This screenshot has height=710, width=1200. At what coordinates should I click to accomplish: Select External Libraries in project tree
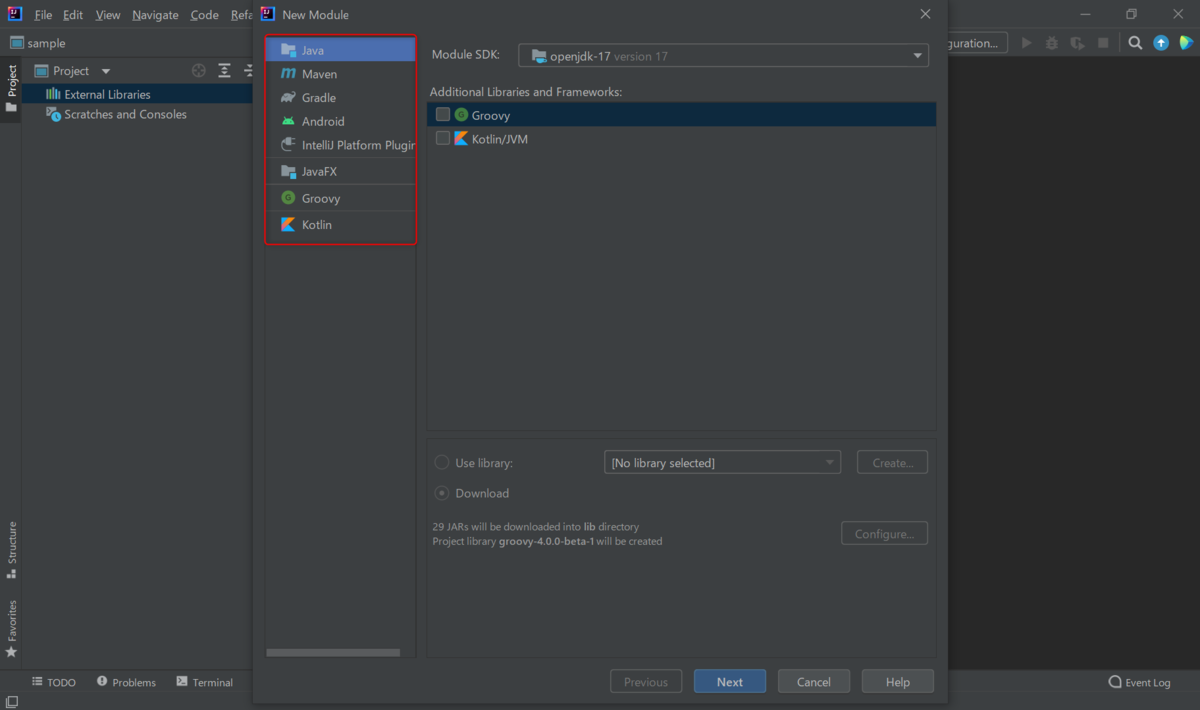107,94
